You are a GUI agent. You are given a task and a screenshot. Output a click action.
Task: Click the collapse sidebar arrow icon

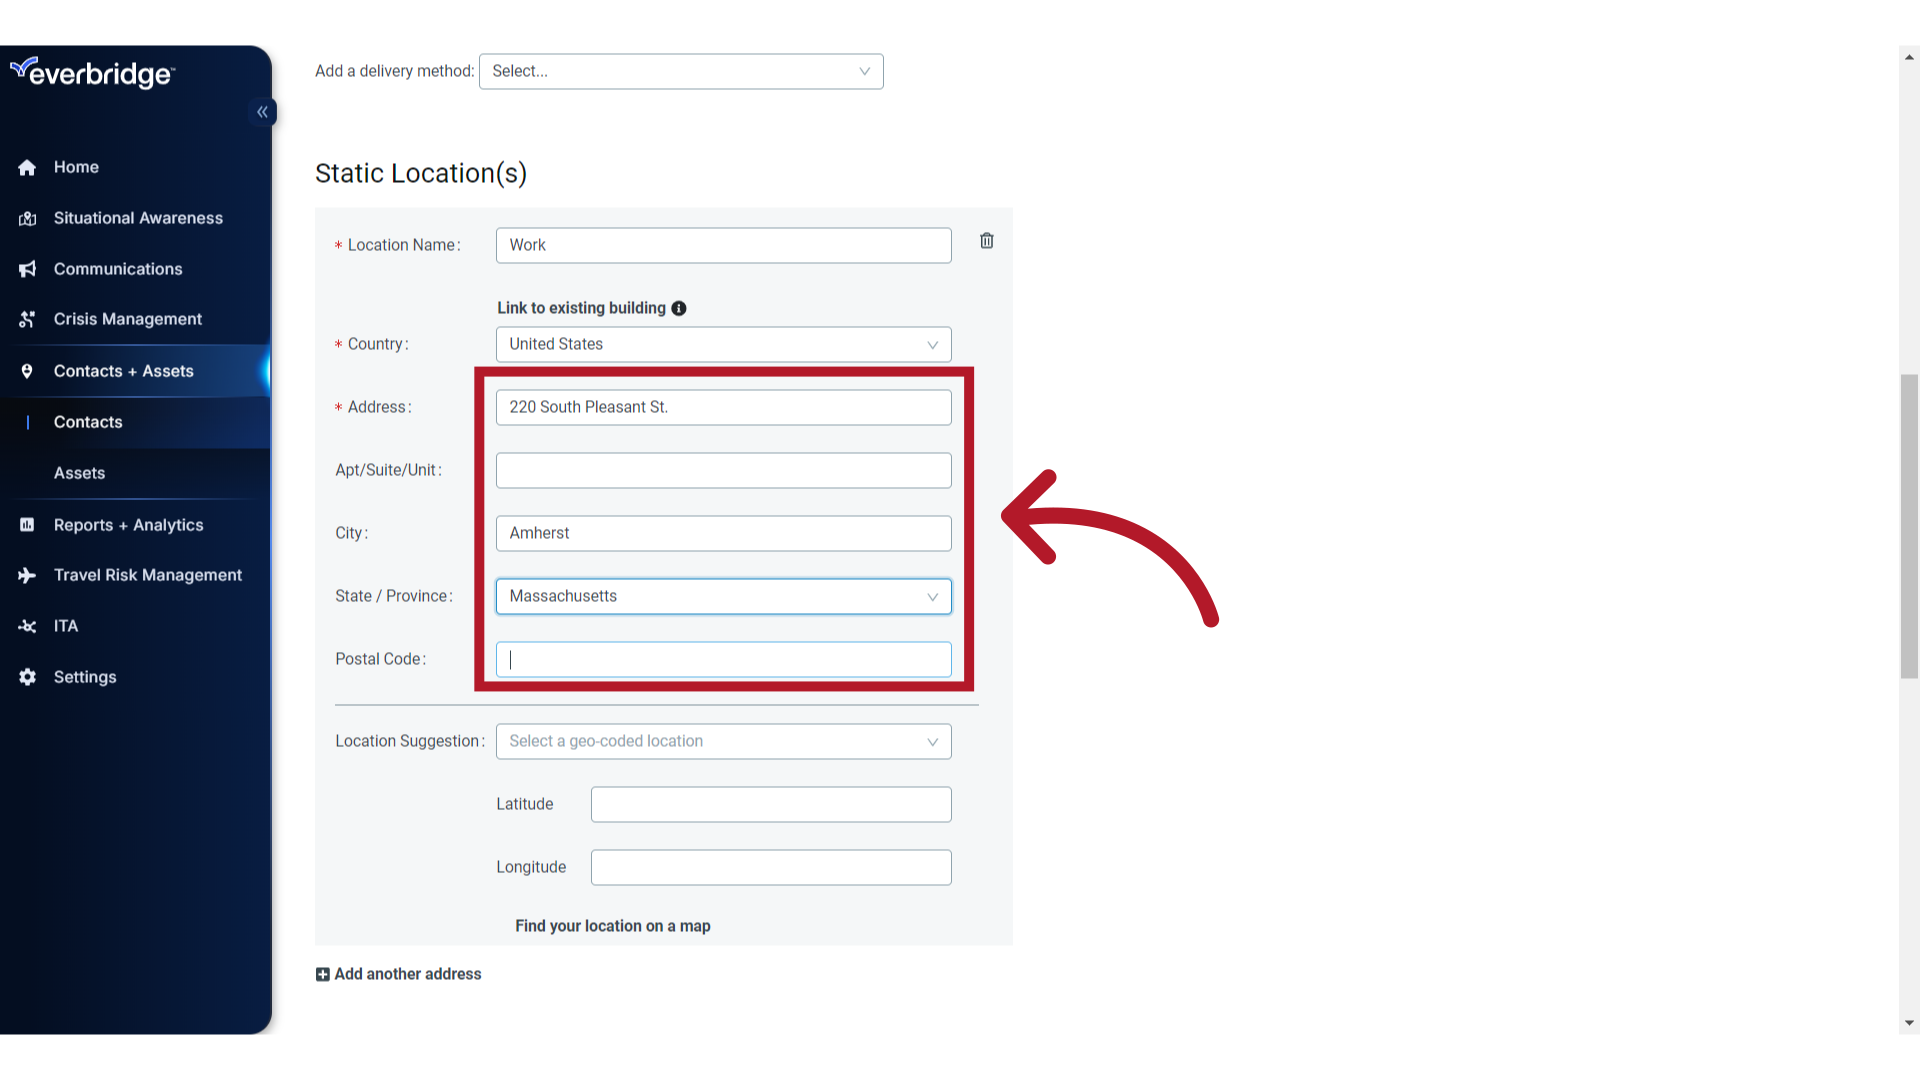(x=262, y=112)
